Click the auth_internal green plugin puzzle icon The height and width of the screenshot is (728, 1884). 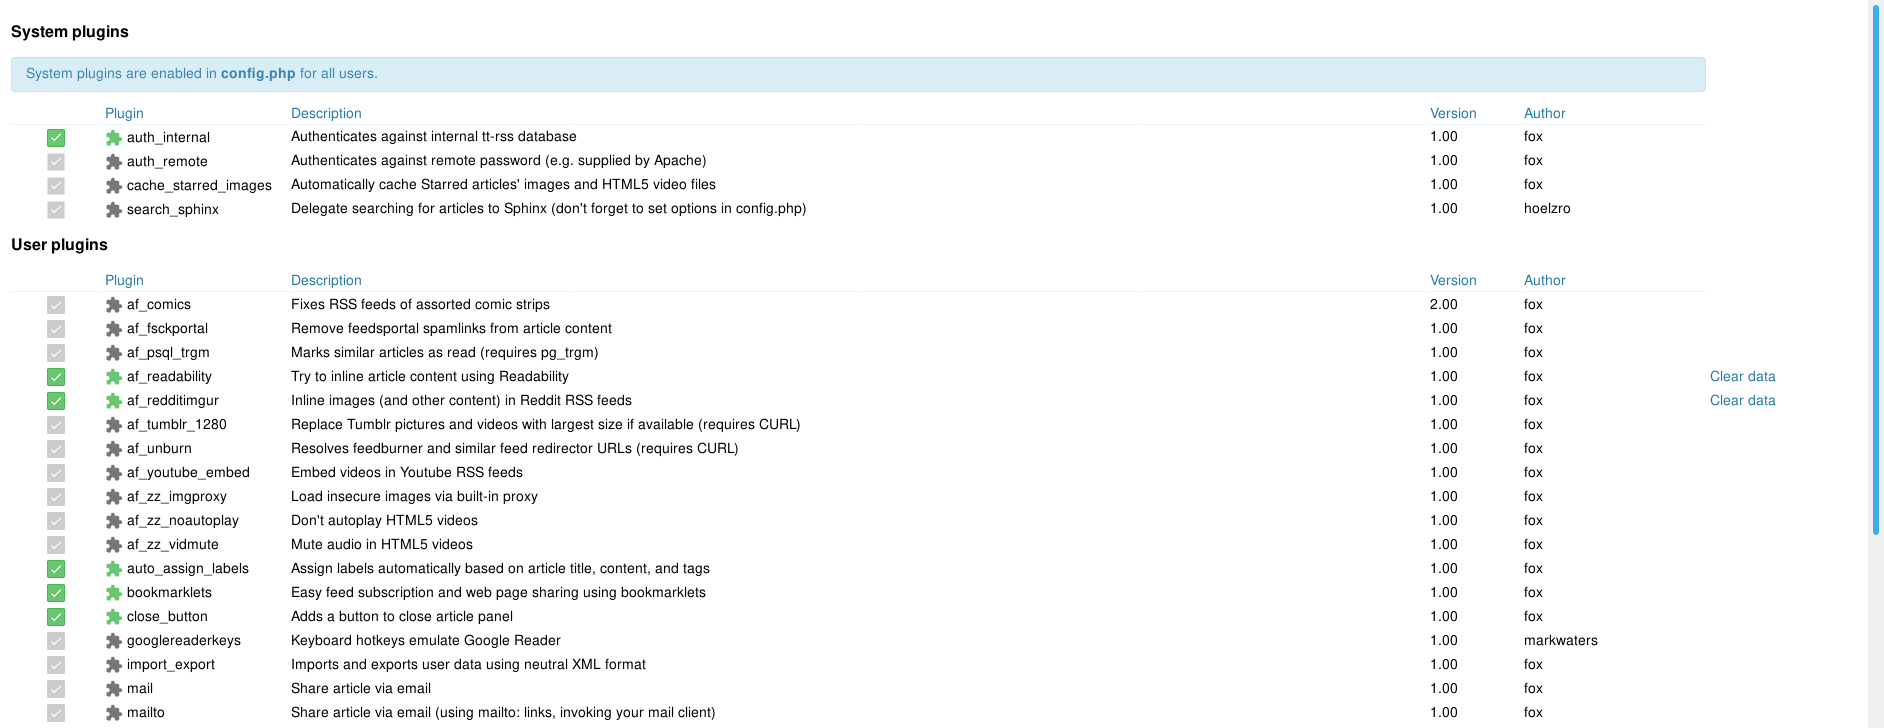coord(114,138)
